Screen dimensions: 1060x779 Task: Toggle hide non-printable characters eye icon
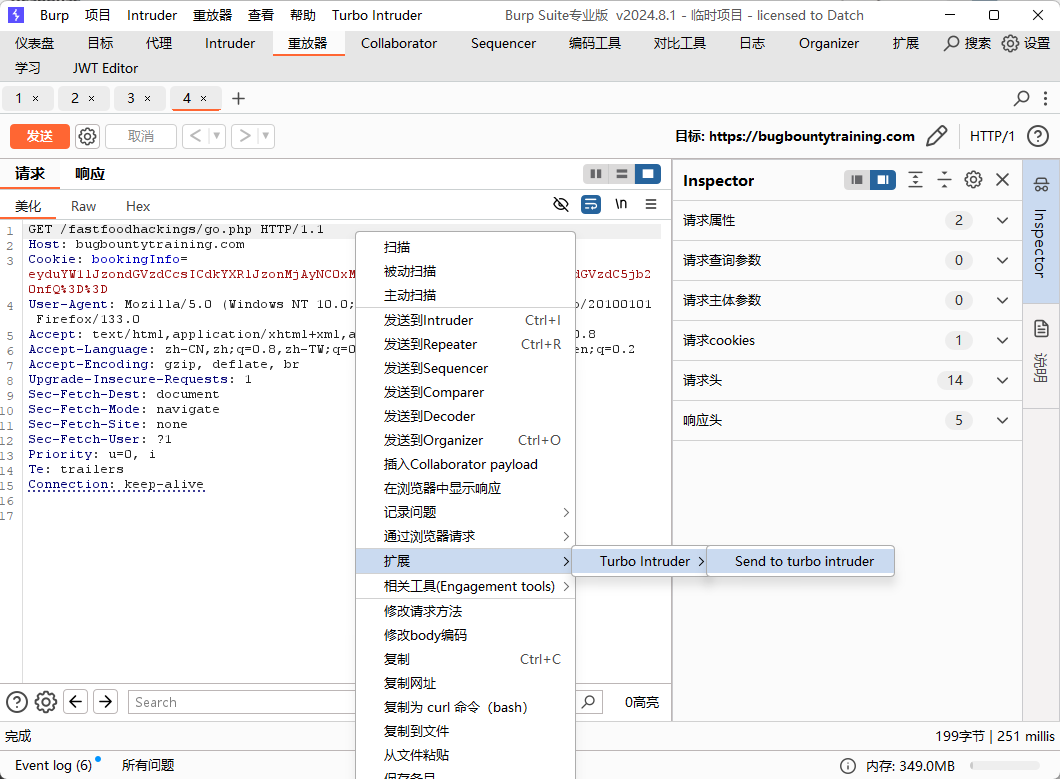(560, 204)
